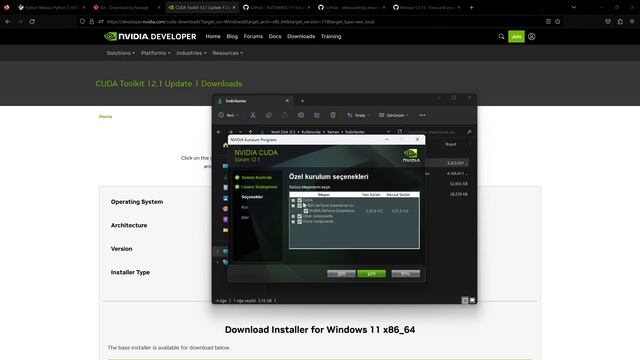The image size is (640, 360).
Task: Open the NVIDIA account profile icon
Action: click(531, 37)
